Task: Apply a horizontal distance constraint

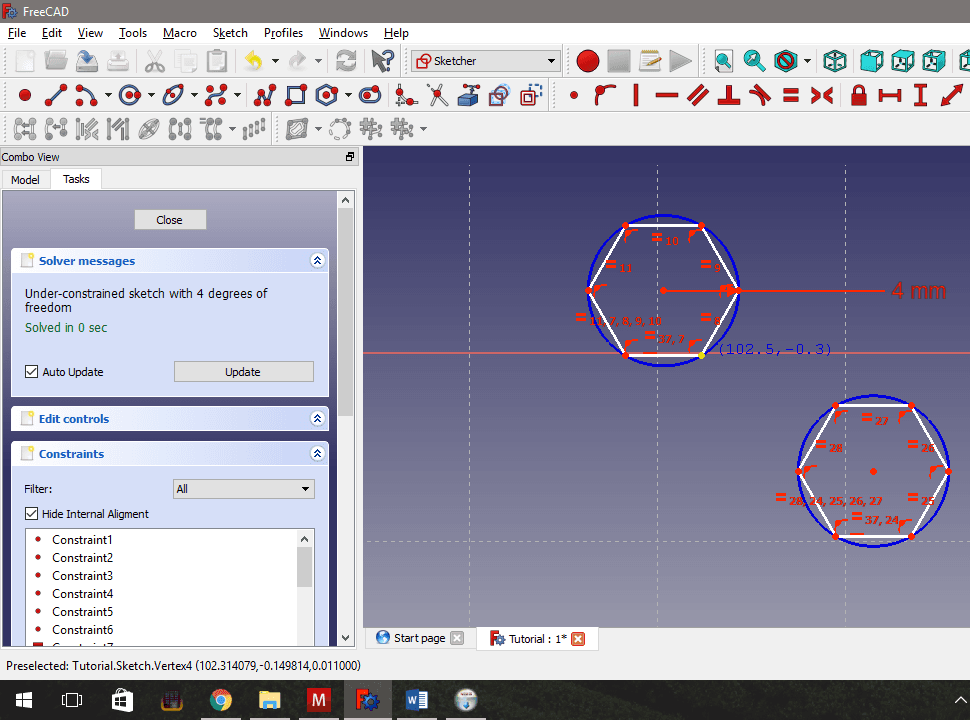Action: tap(891, 95)
